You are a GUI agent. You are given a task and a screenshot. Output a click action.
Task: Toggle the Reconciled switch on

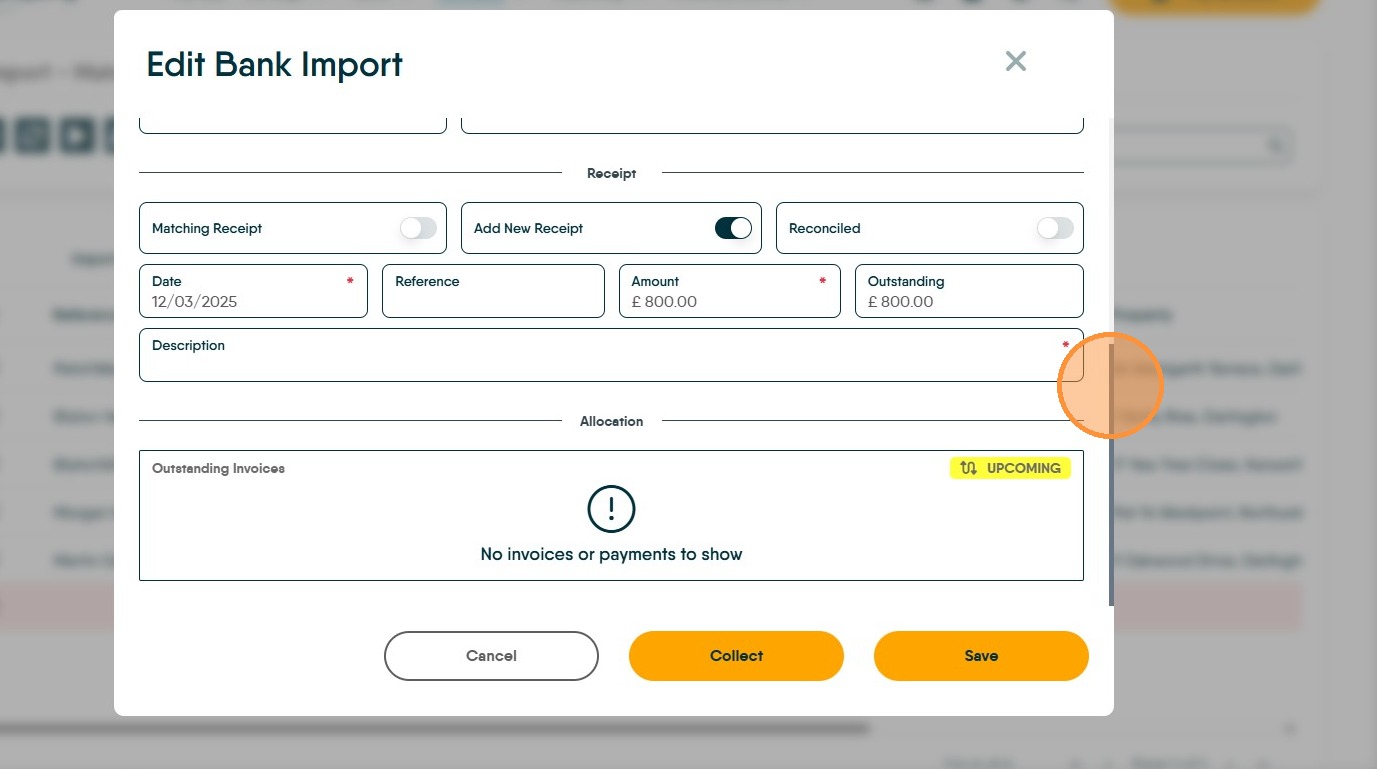1055,228
